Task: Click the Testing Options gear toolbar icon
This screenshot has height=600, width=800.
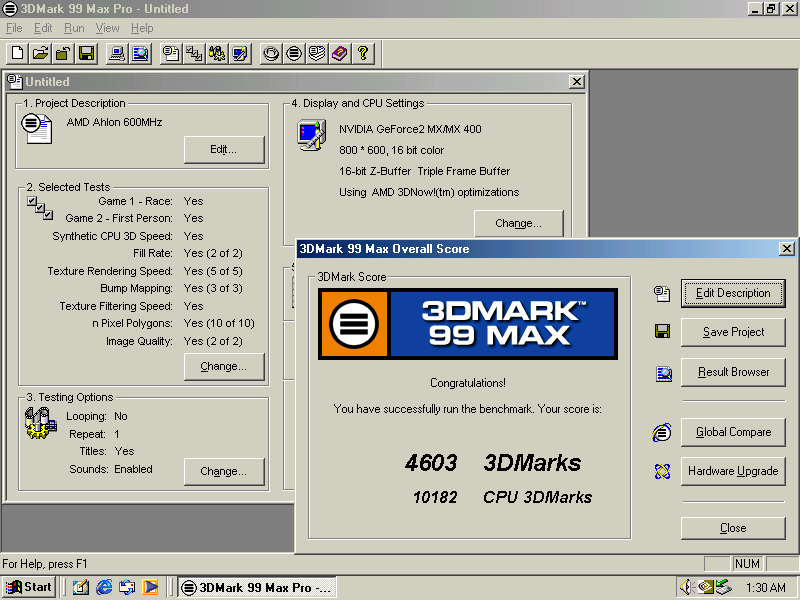Action: coord(217,53)
